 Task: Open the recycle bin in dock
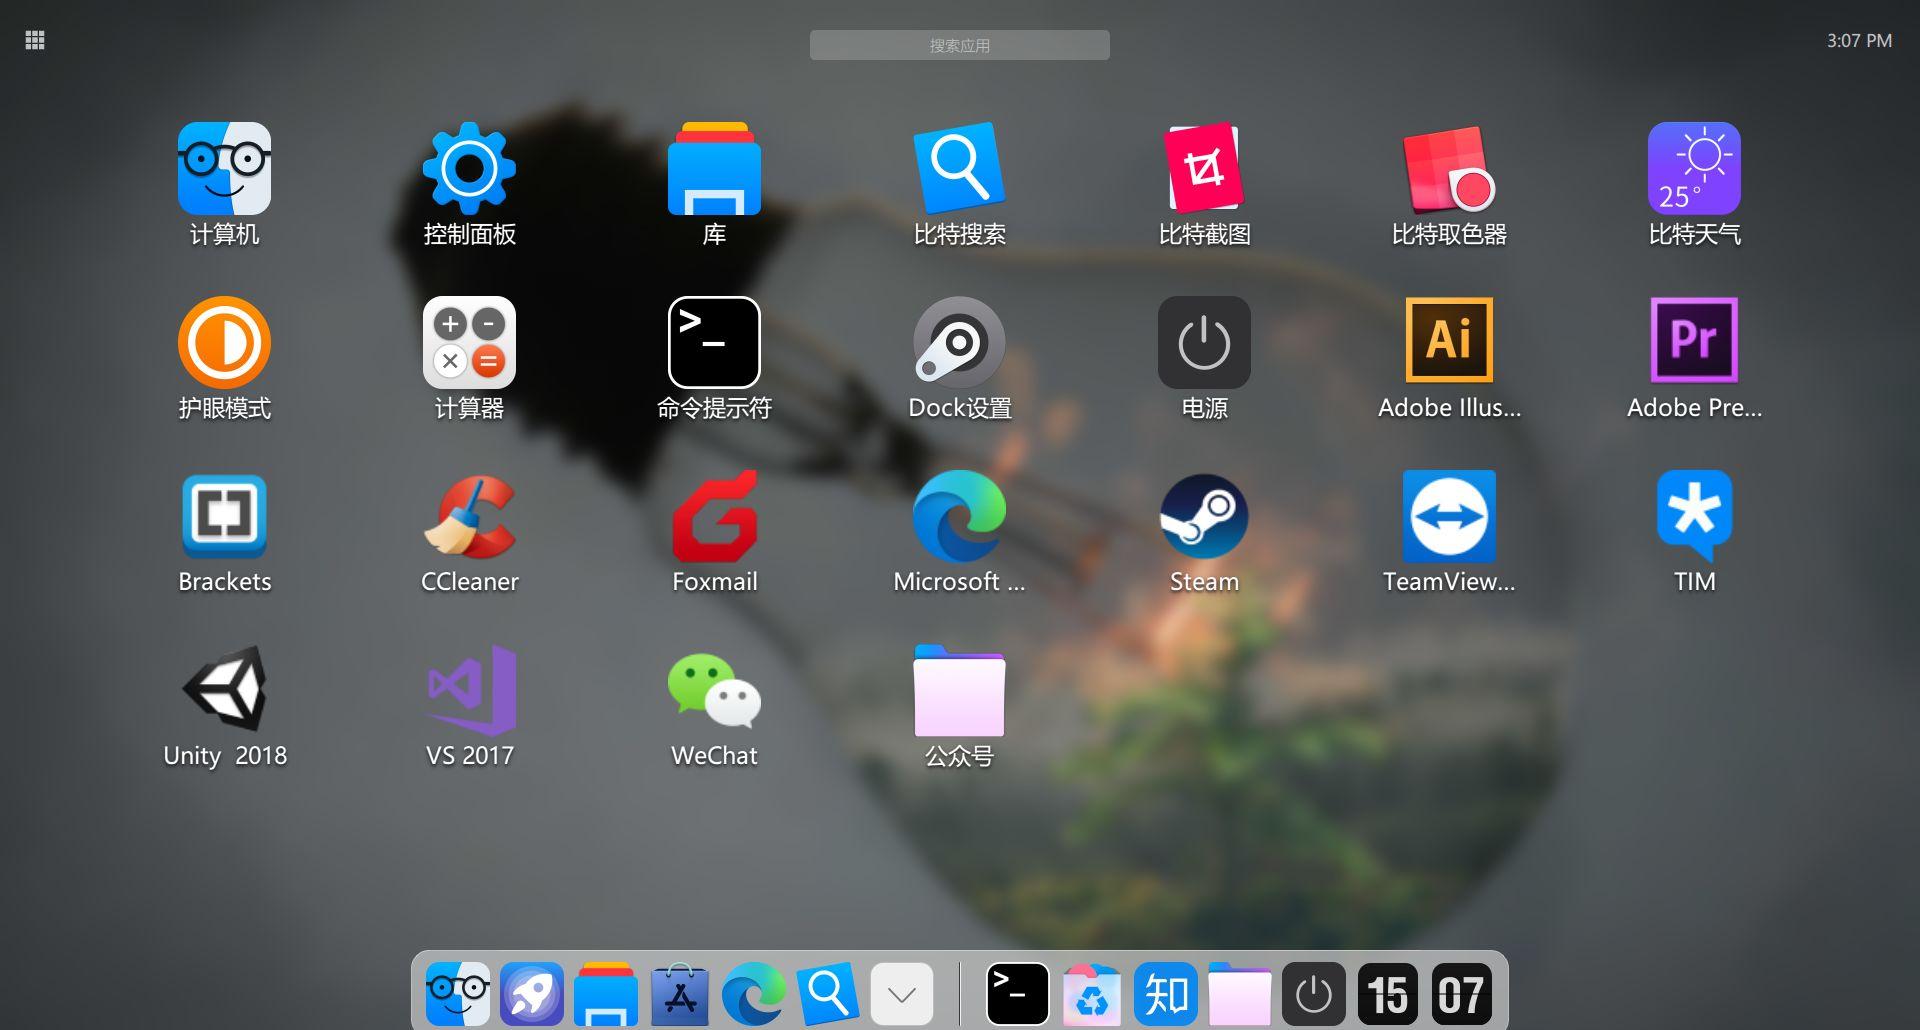pyautogui.click(x=1091, y=994)
